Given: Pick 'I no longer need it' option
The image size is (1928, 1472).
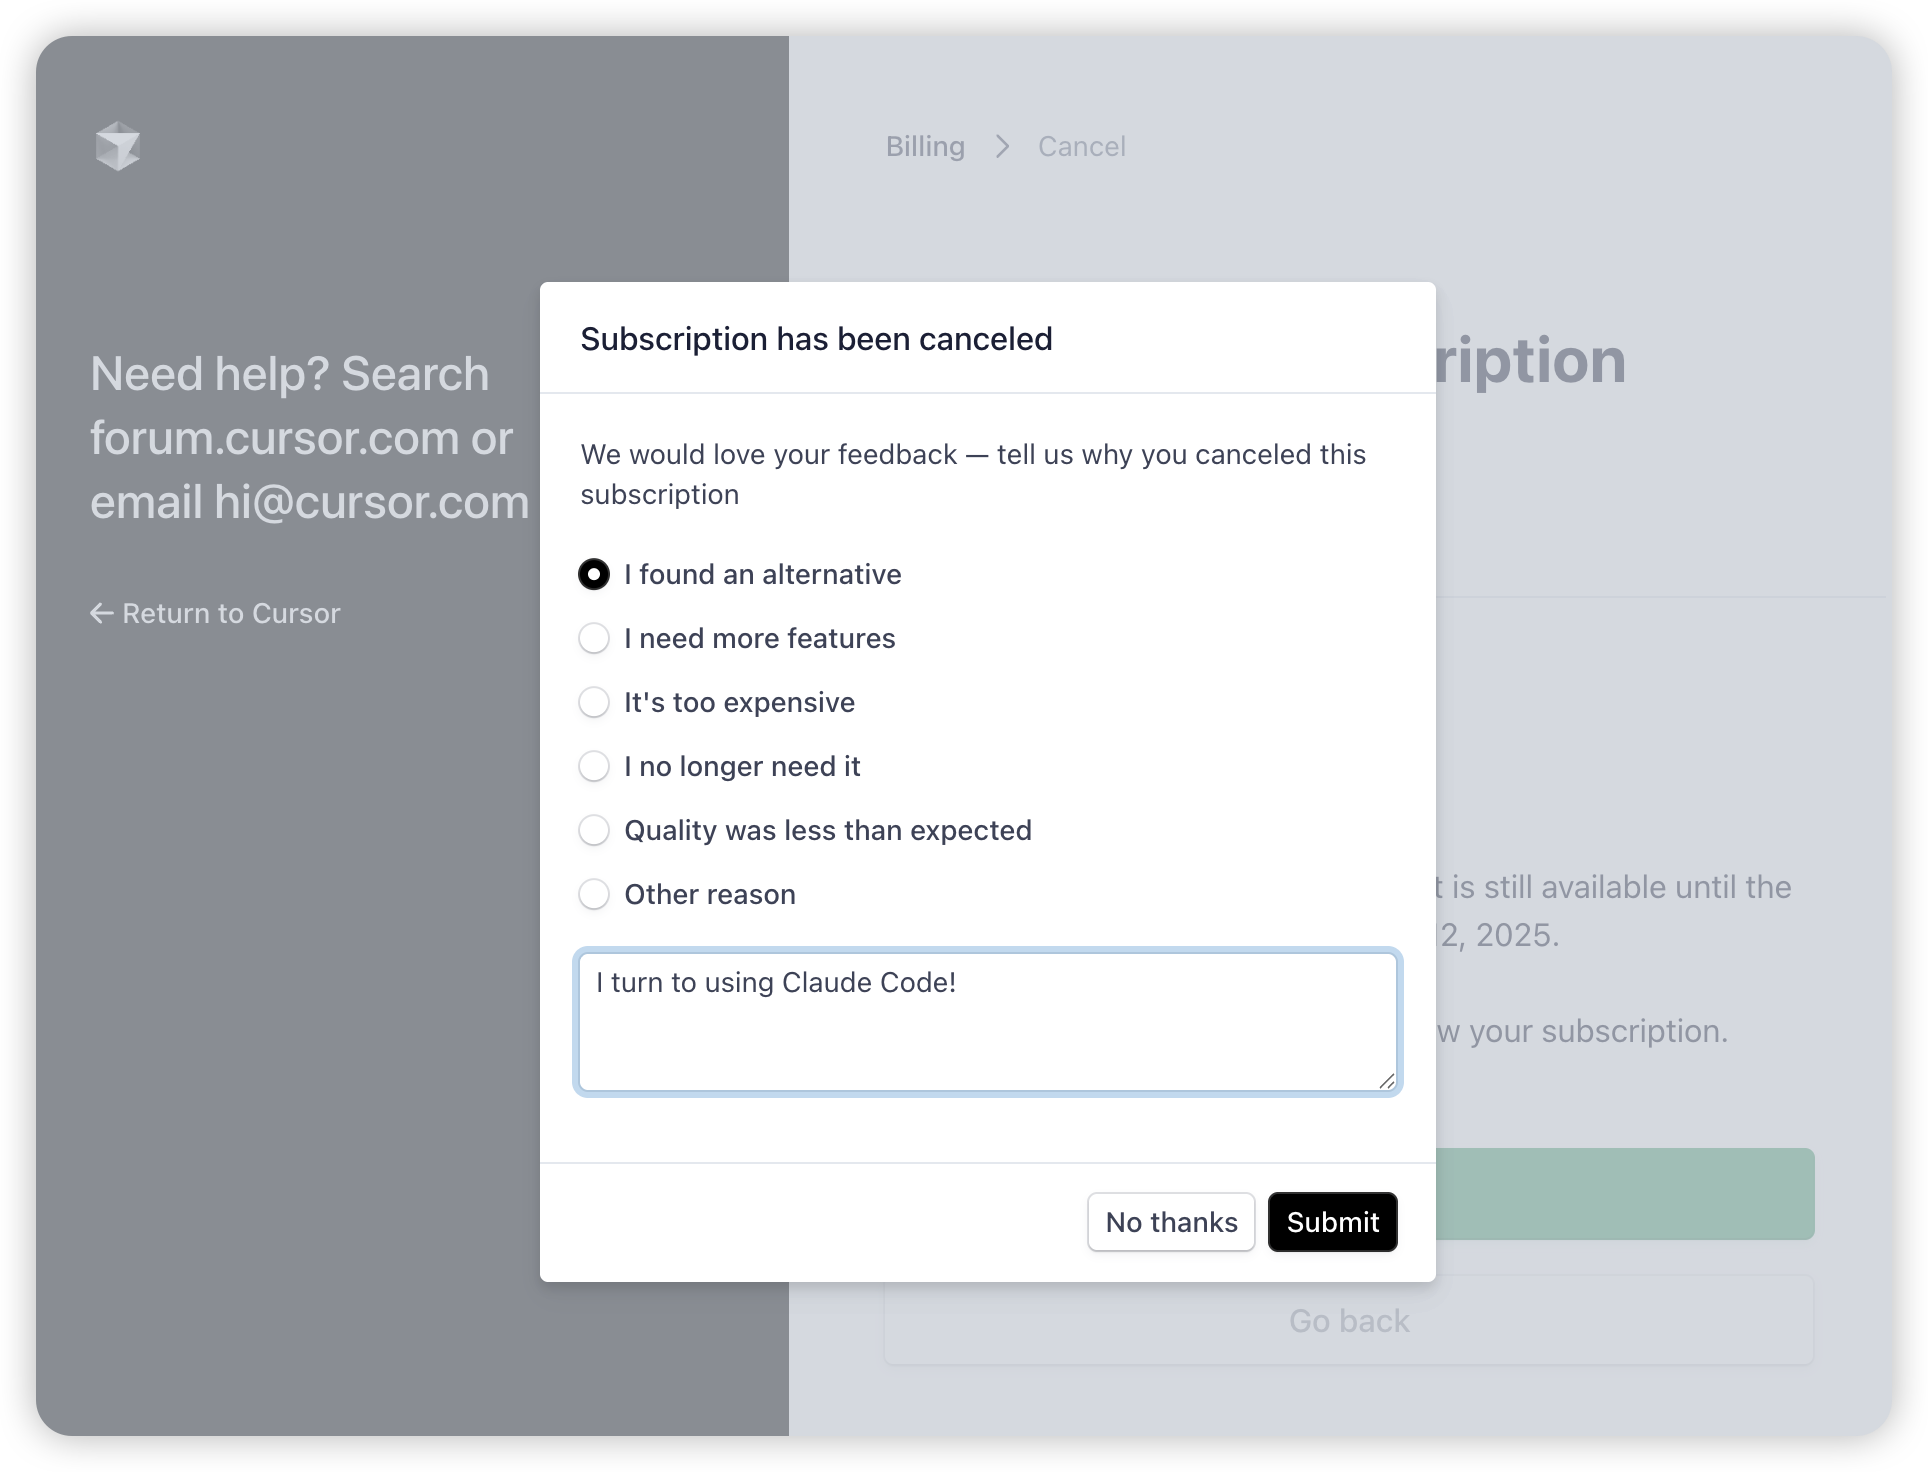Looking at the screenshot, I should (x=594, y=766).
